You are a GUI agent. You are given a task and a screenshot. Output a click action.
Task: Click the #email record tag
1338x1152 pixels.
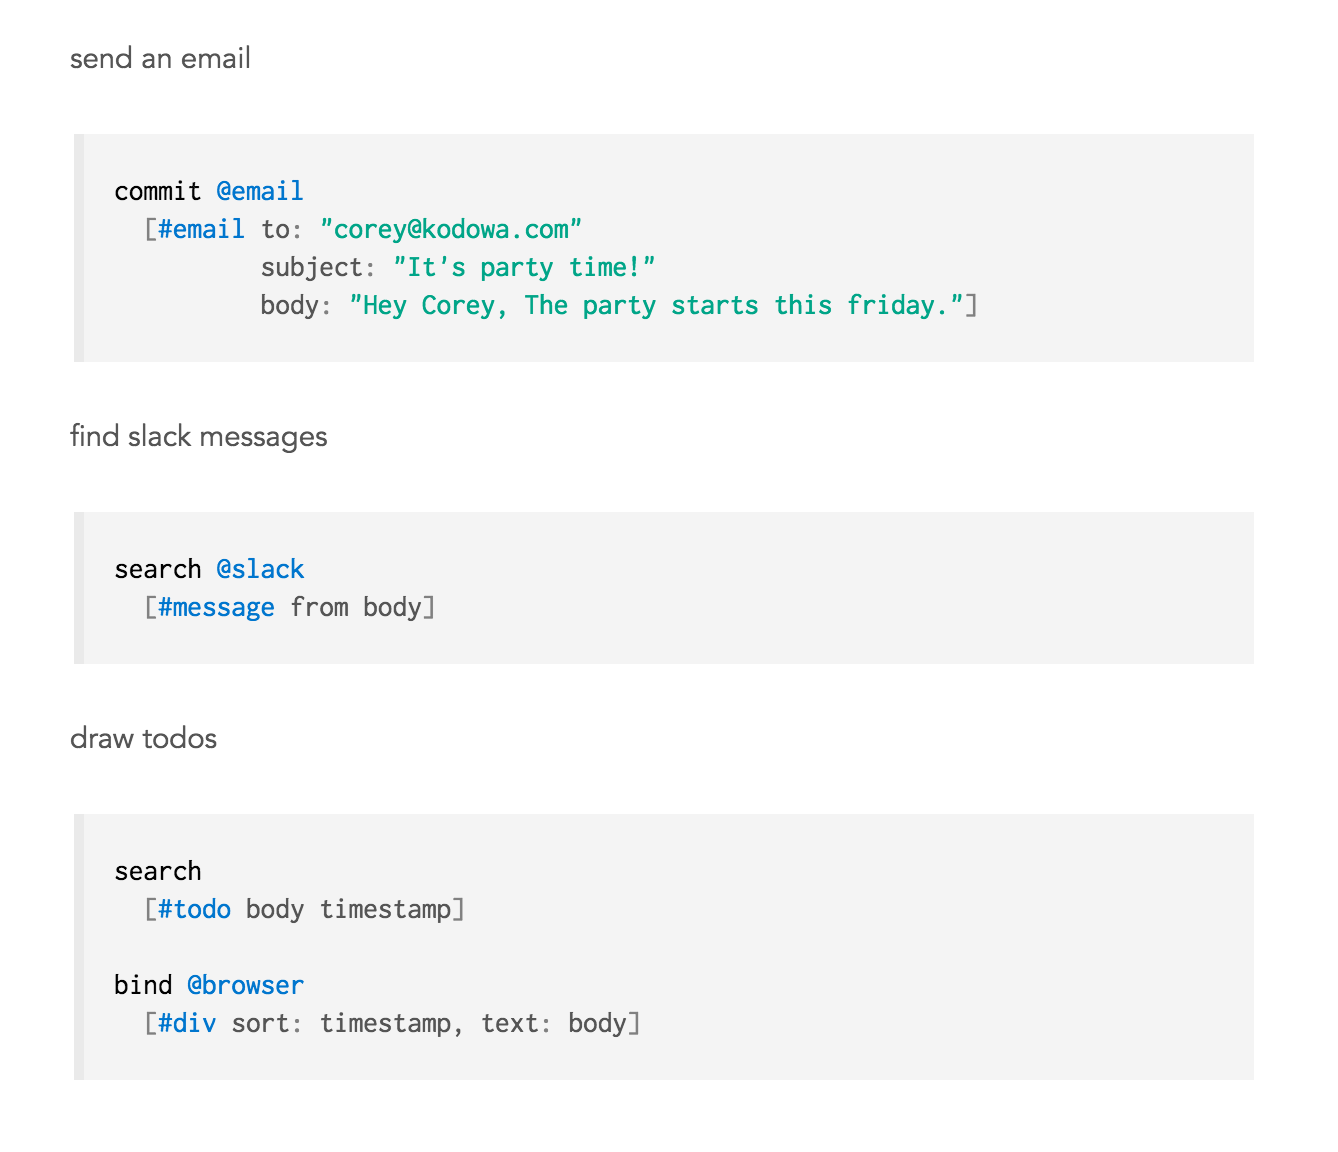tap(202, 229)
